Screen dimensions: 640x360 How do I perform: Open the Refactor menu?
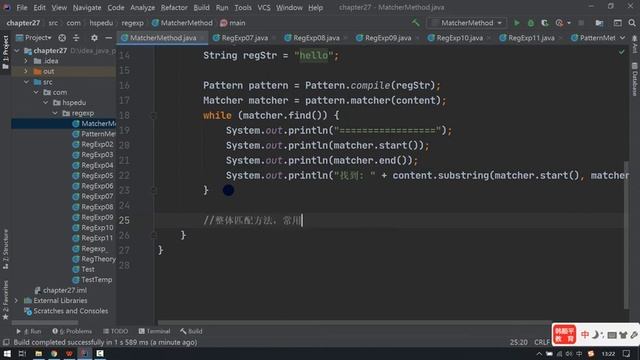tap(174, 7)
